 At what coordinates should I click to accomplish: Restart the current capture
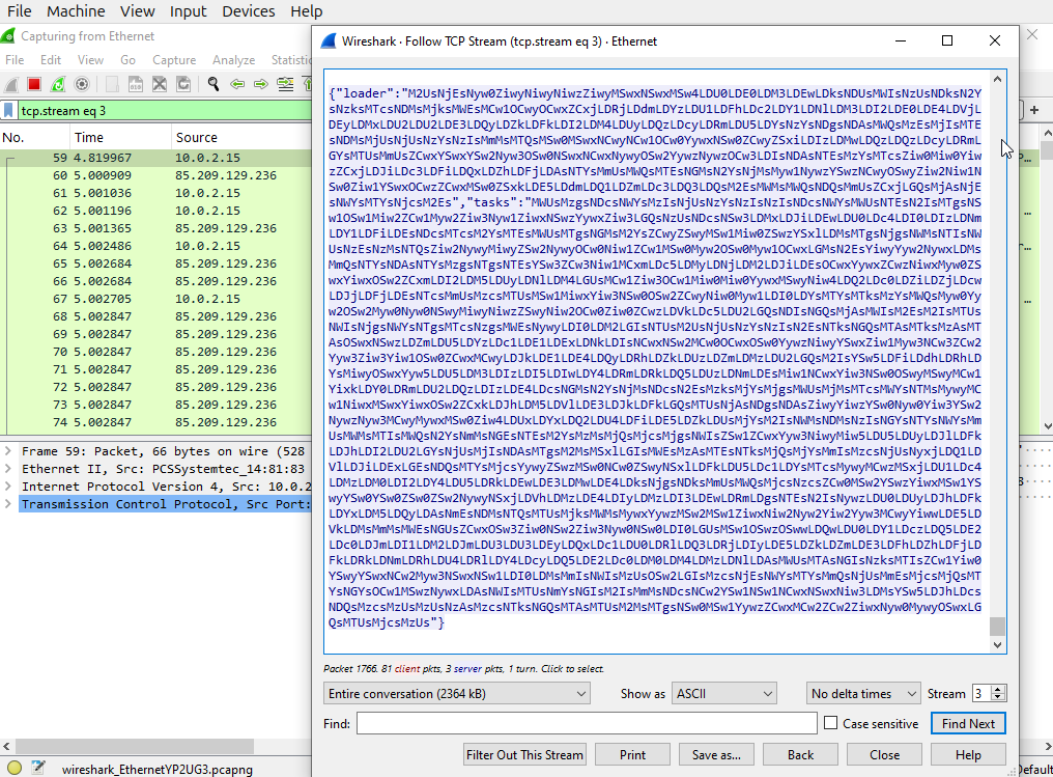(58, 85)
